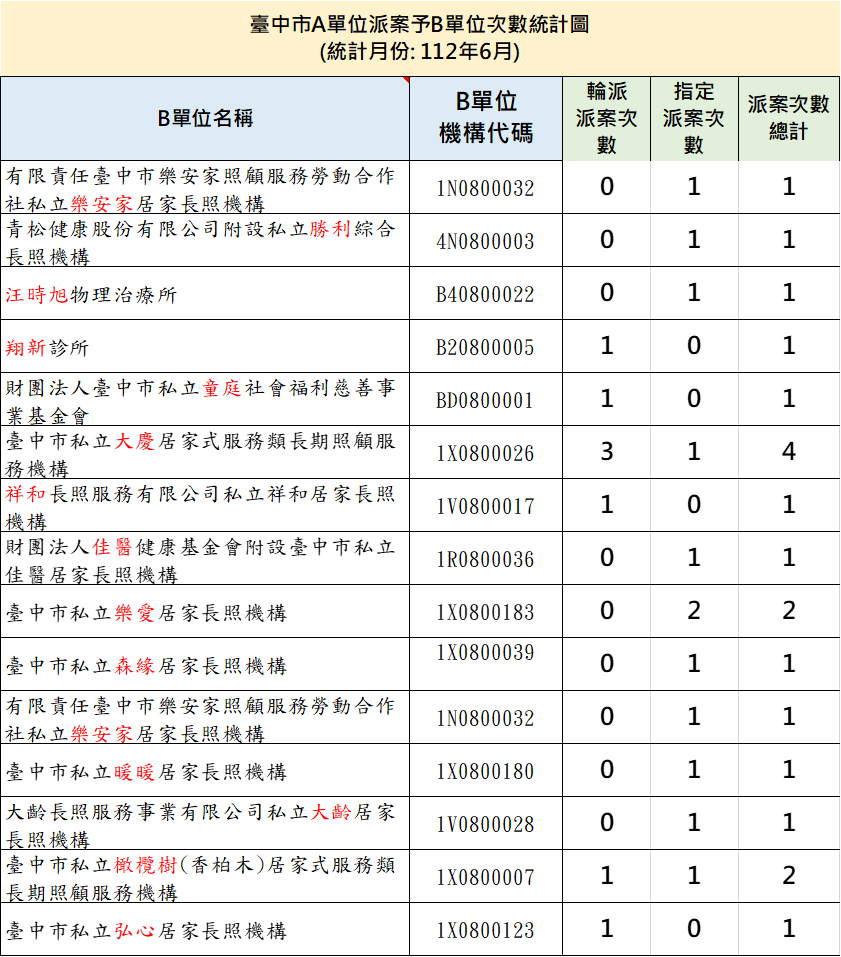This screenshot has height=957, width=841.
Task: Click code cell 1X0800180
Action: pos(486,772)
